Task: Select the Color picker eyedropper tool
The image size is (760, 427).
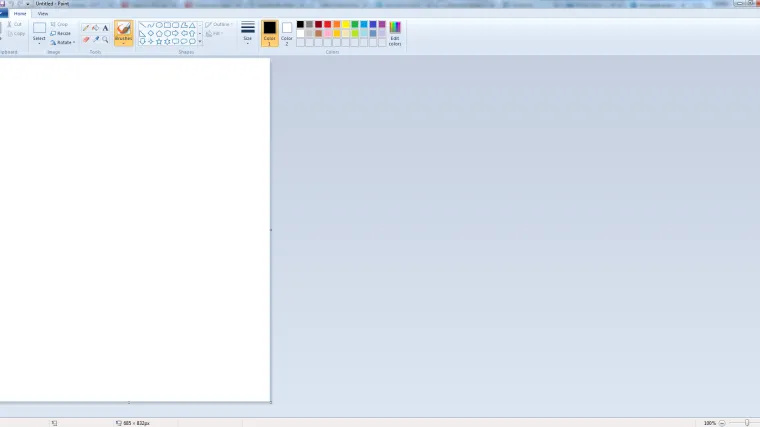Action: click(x=95, y=39)
